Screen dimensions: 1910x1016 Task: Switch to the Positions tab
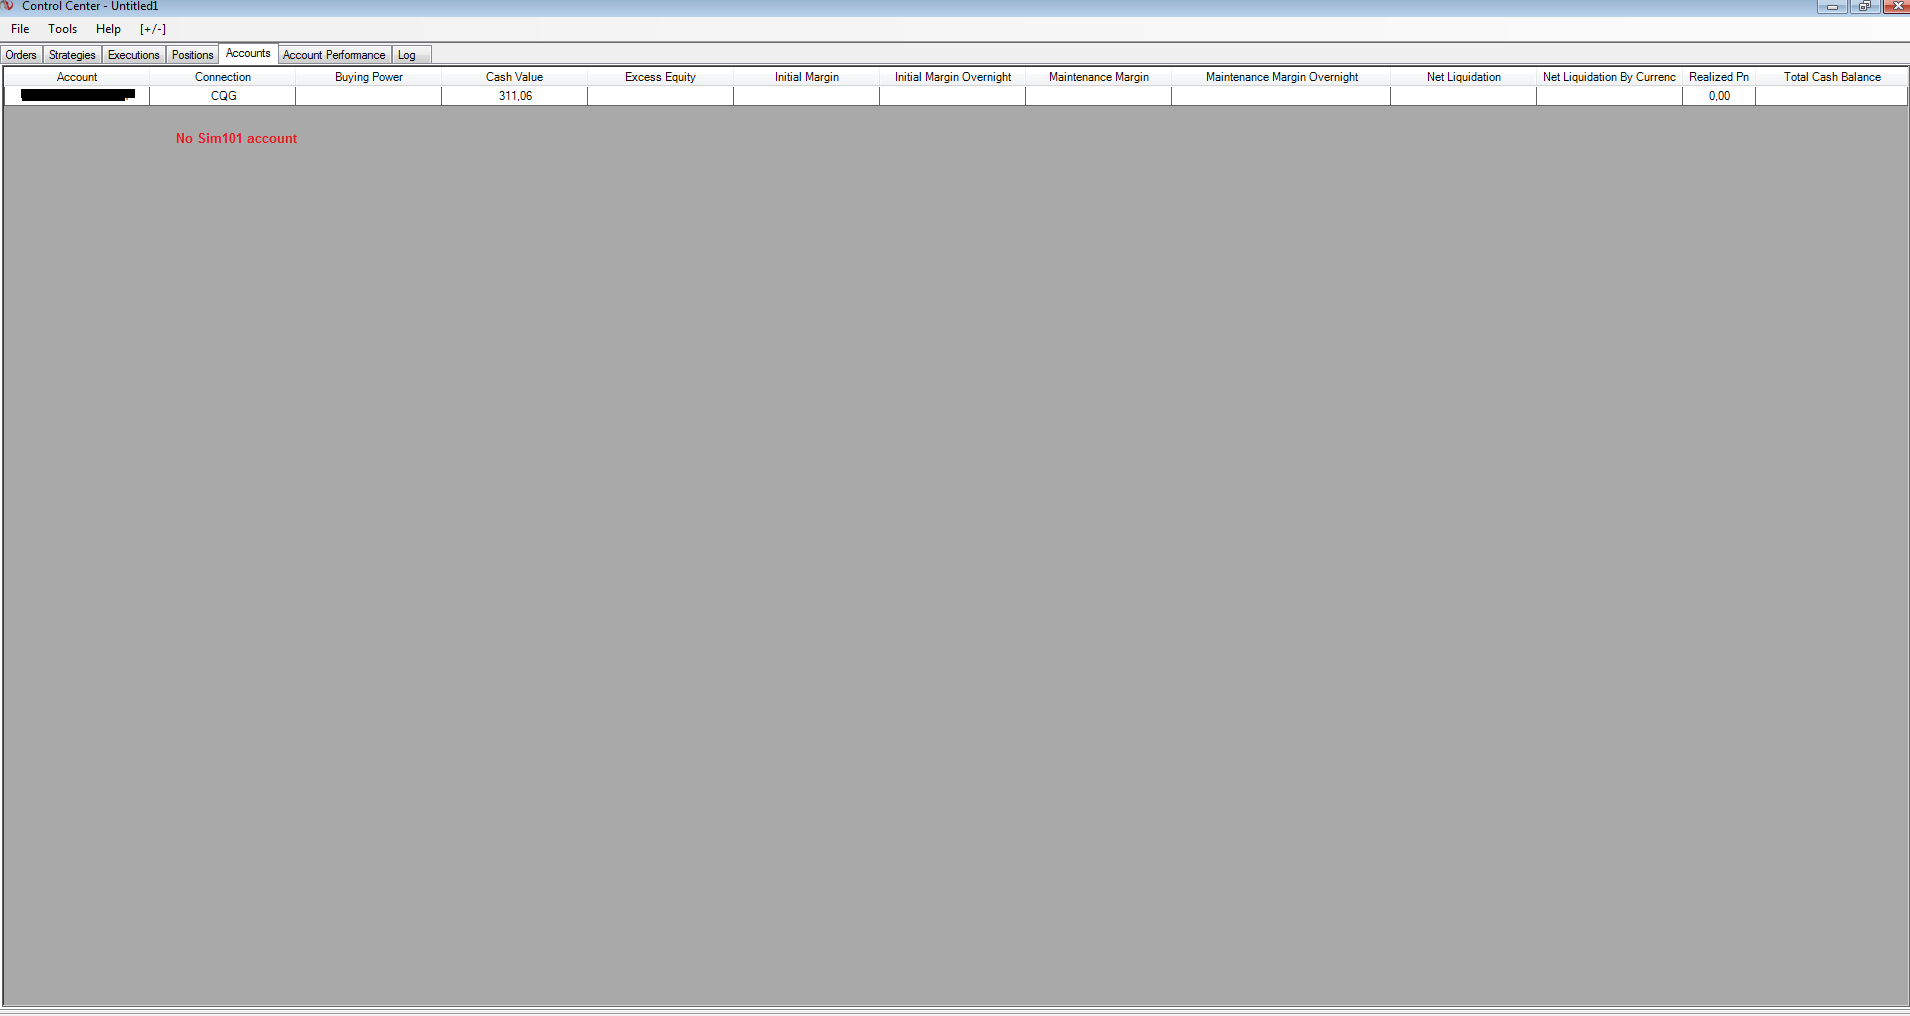coord(192,55)
